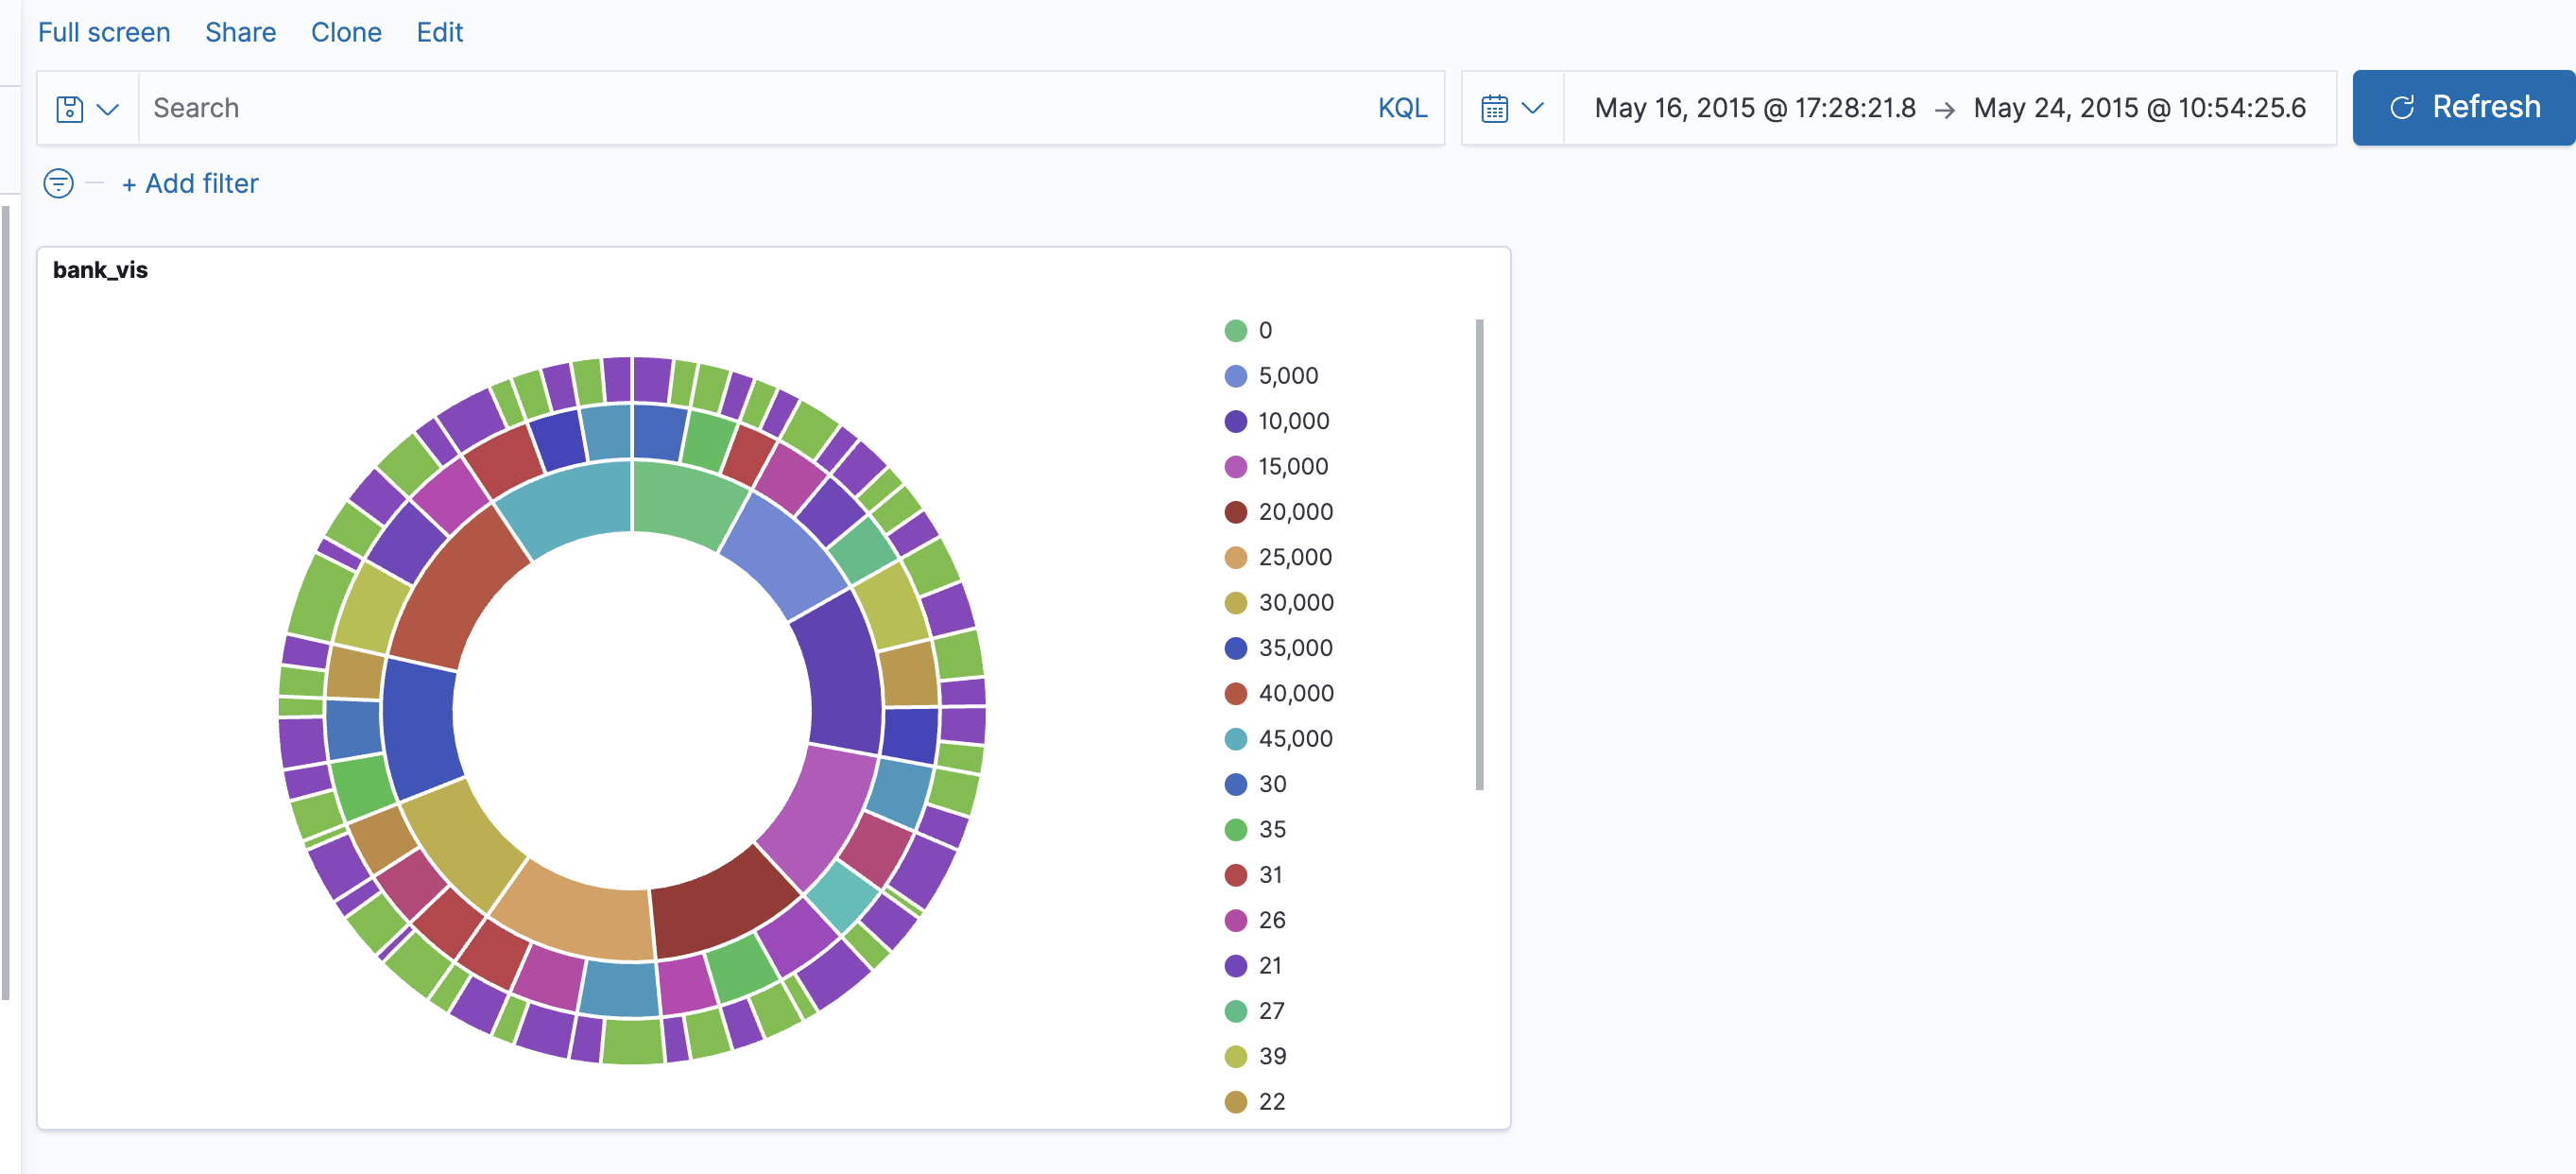Expand the date quick menu chevron
2576x1174 pixels.
[x=1532, y=108]
